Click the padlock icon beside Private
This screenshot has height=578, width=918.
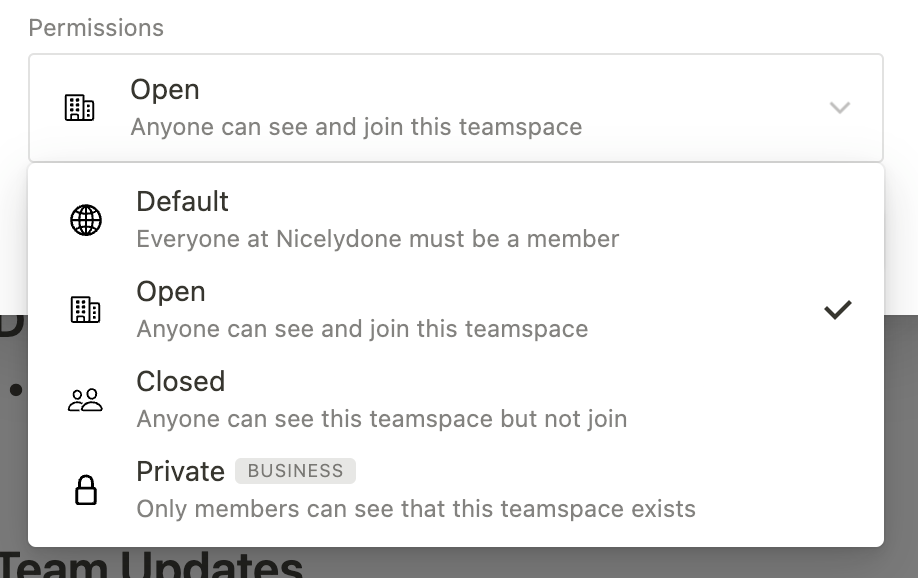coord(86,490)
